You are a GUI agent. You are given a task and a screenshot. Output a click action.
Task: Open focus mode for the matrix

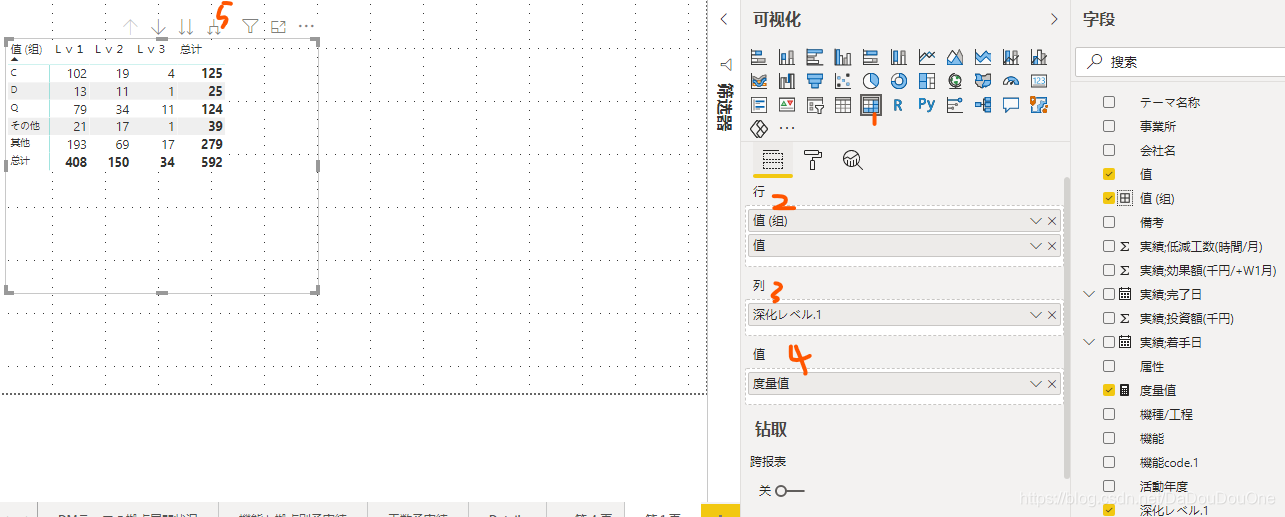pos(278,26)
